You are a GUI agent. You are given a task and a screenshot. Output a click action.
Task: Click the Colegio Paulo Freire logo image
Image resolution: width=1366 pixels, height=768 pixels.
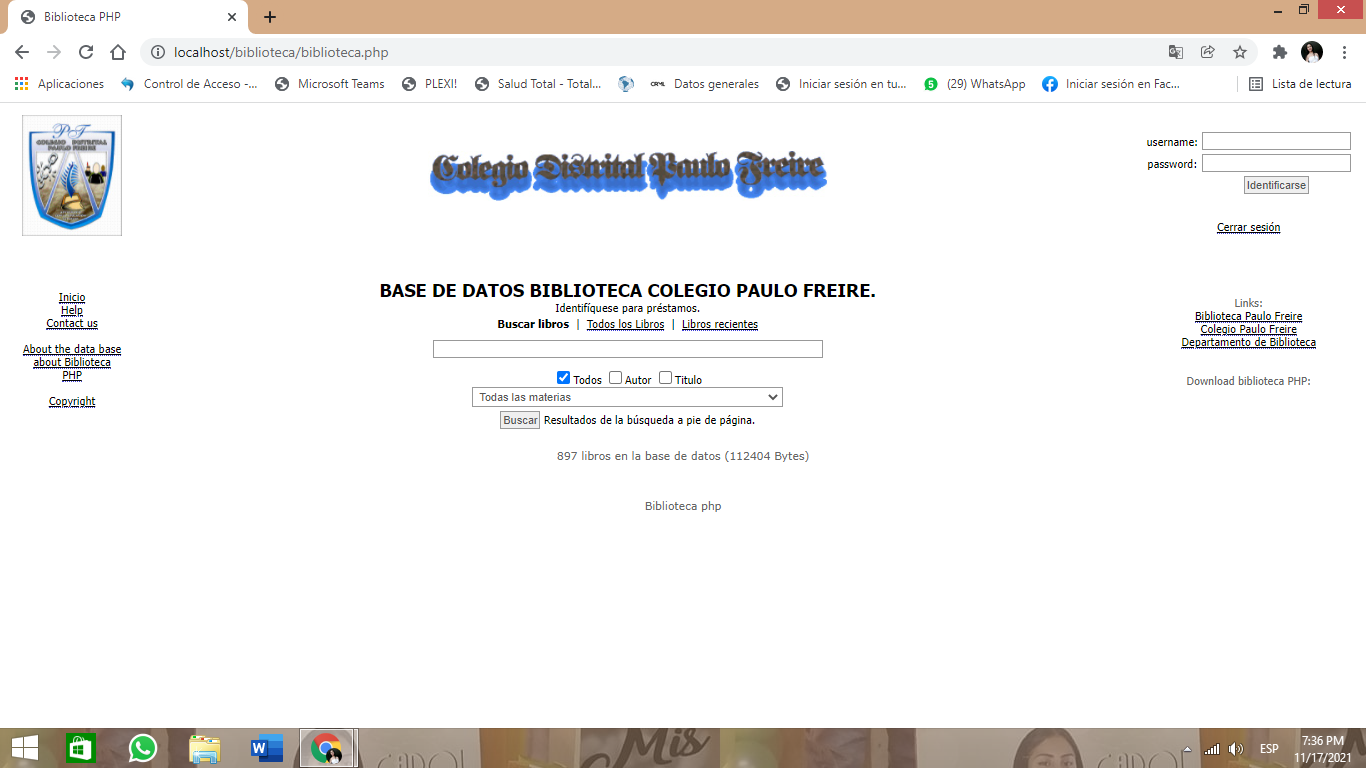pyautogui.click(x=72, y=176)
